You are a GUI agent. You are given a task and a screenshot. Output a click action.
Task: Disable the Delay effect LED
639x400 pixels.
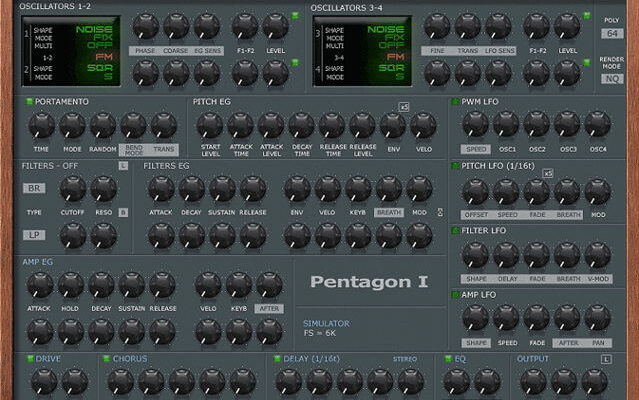point(275,358)
